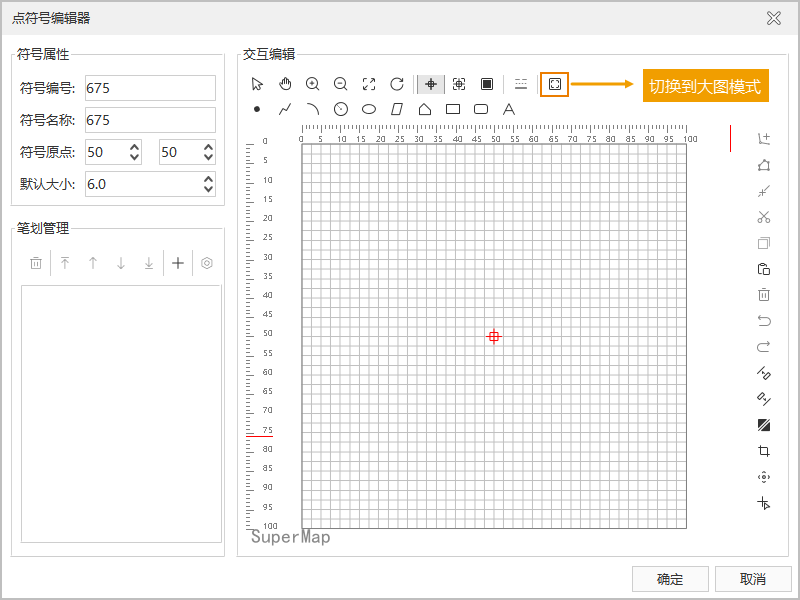Select the rounded rectangle drawing tool

pos(480,109)
